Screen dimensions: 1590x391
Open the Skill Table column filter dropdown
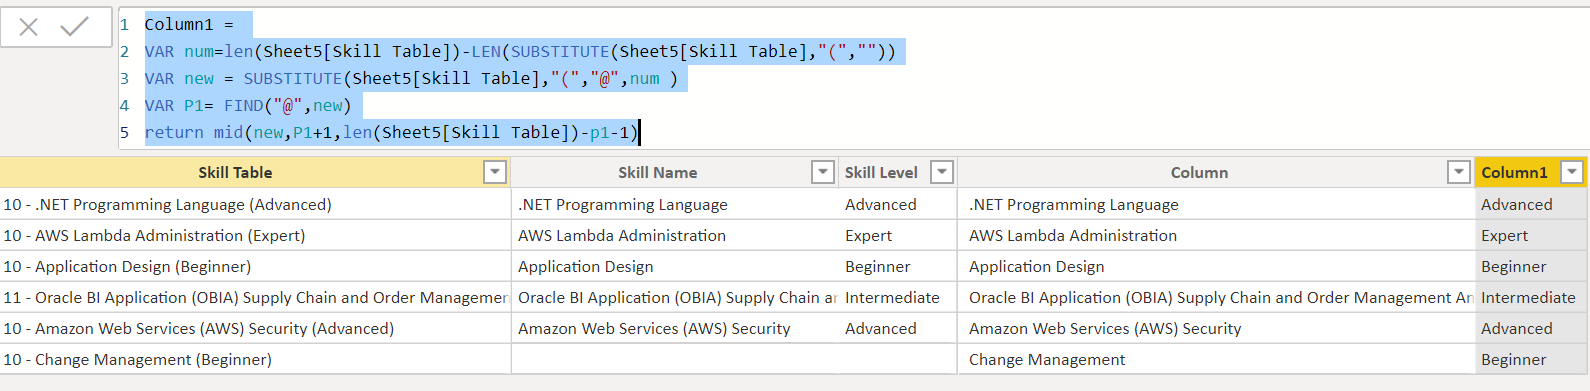495,172
